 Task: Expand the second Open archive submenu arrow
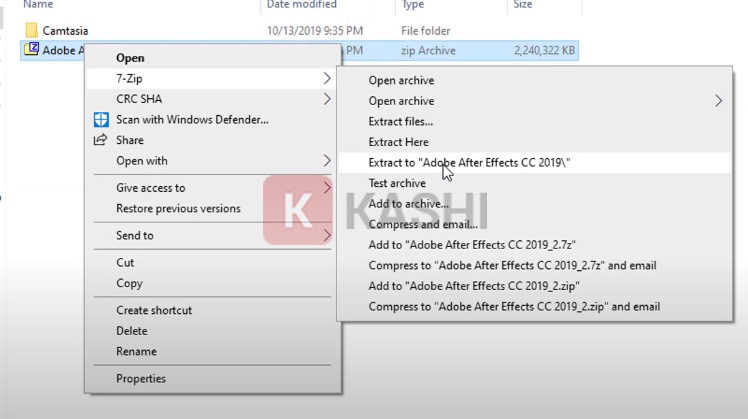718,101
